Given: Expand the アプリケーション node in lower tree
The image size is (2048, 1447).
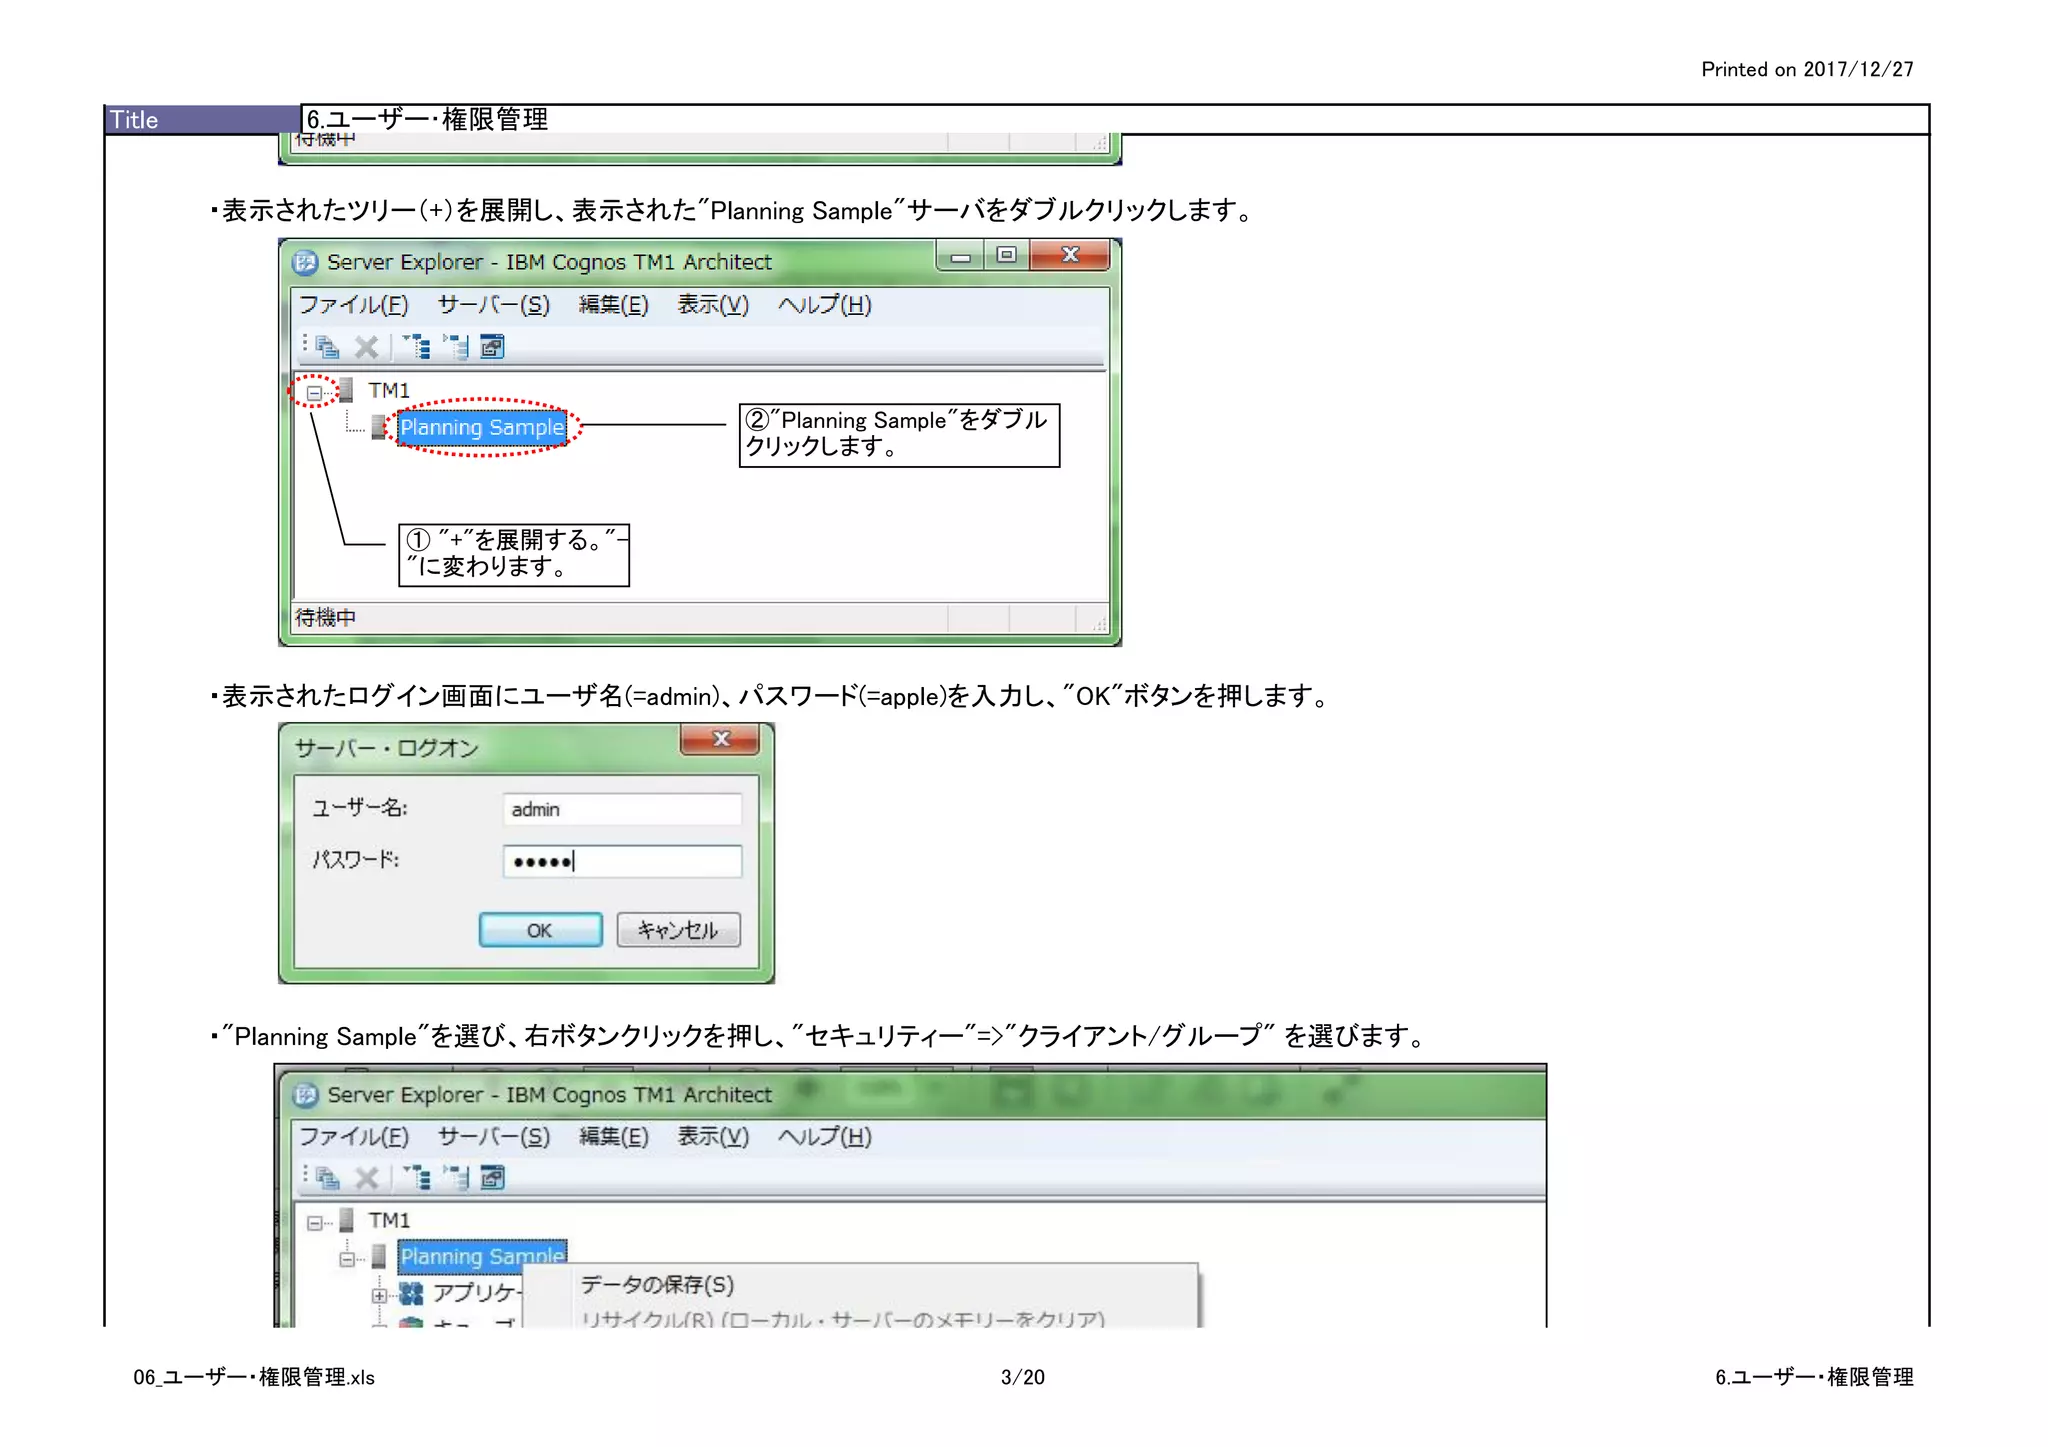Looking at the screenshot, I should [379, 1296].
